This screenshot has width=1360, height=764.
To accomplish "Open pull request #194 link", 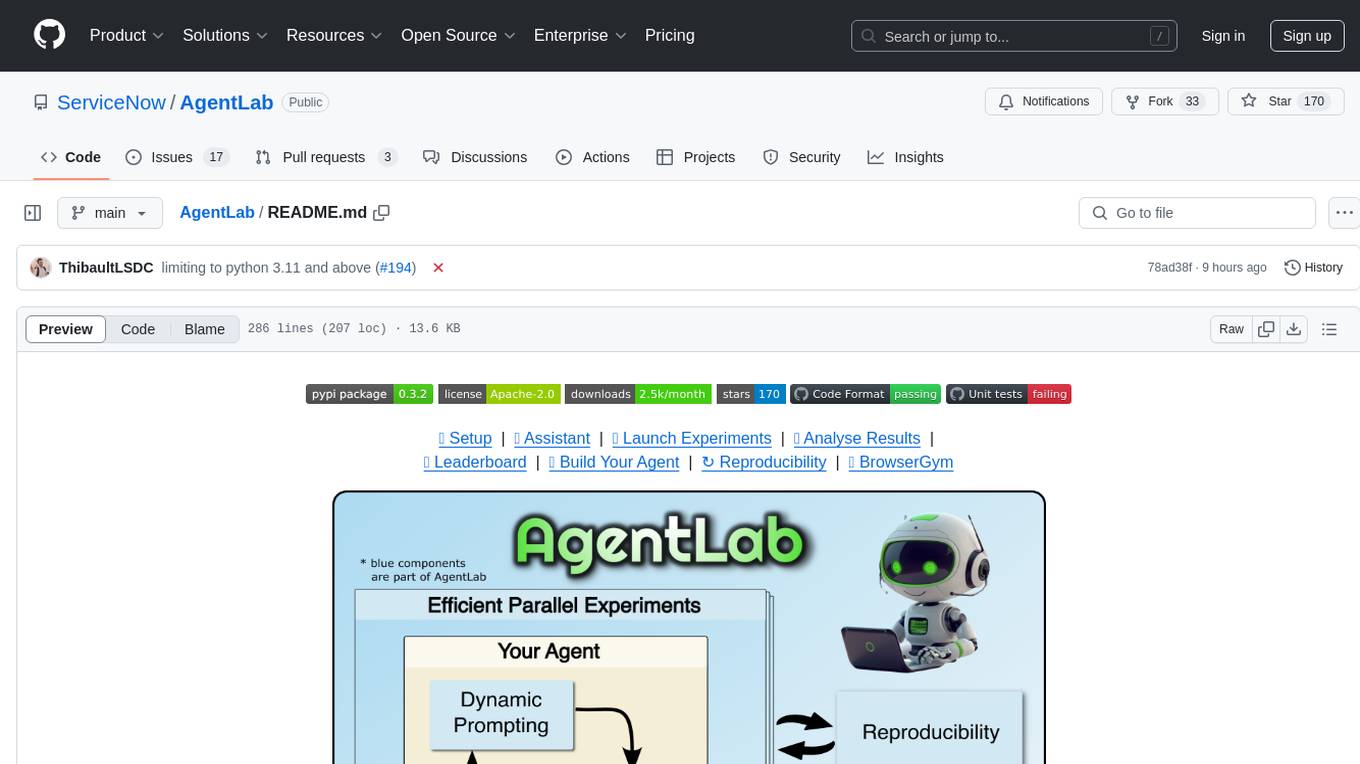I will click(395, 267).
